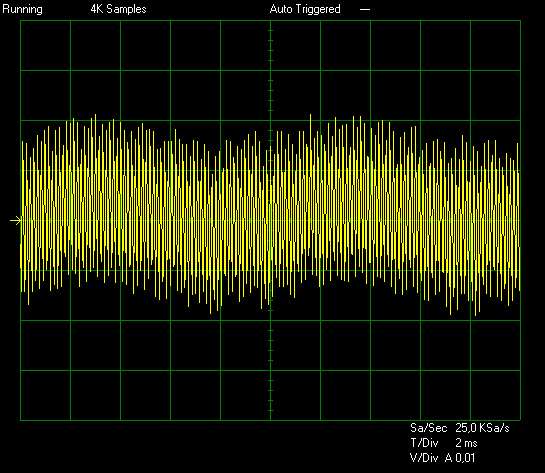Click the yellow ground level arrow marker

pos(15,221)
